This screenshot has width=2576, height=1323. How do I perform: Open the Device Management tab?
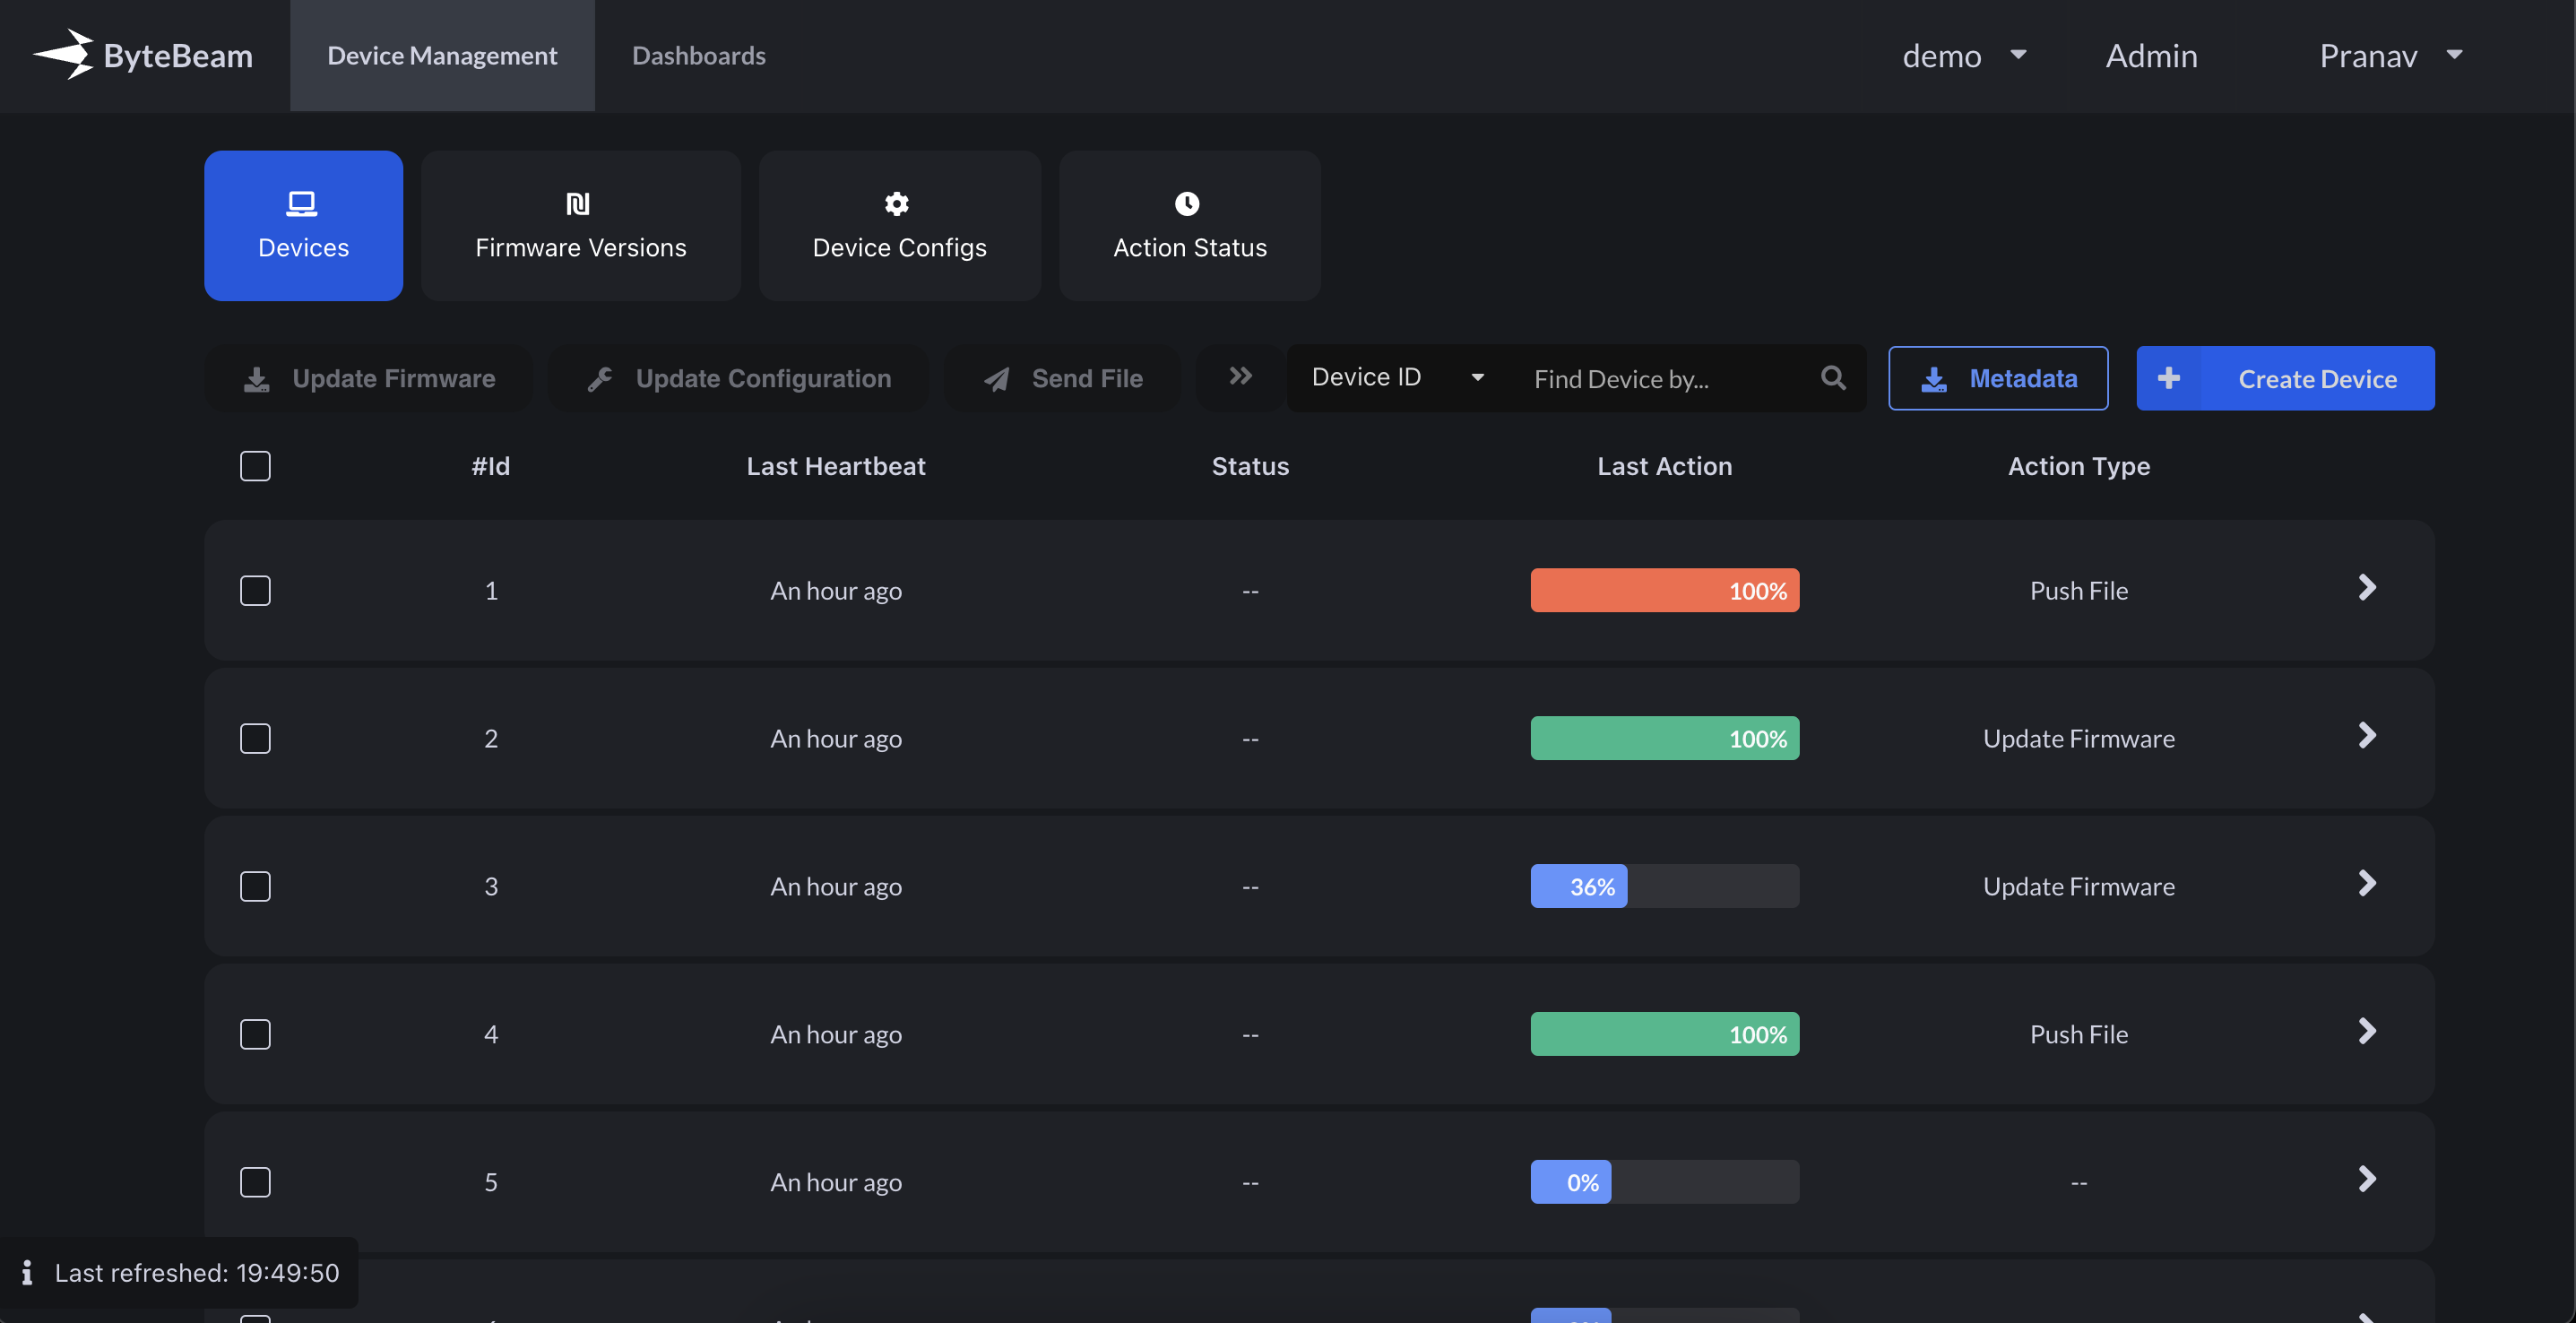pos(442,55)
